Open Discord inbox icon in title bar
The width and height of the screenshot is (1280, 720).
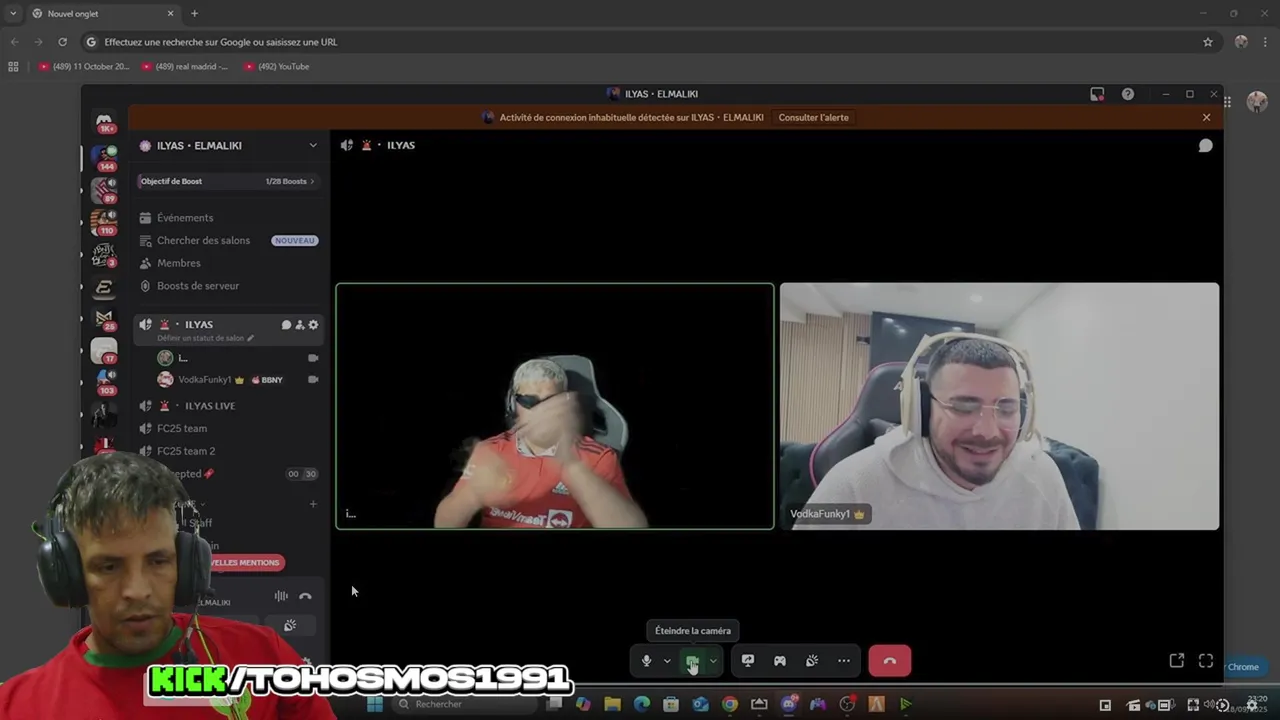point(1097,94)
